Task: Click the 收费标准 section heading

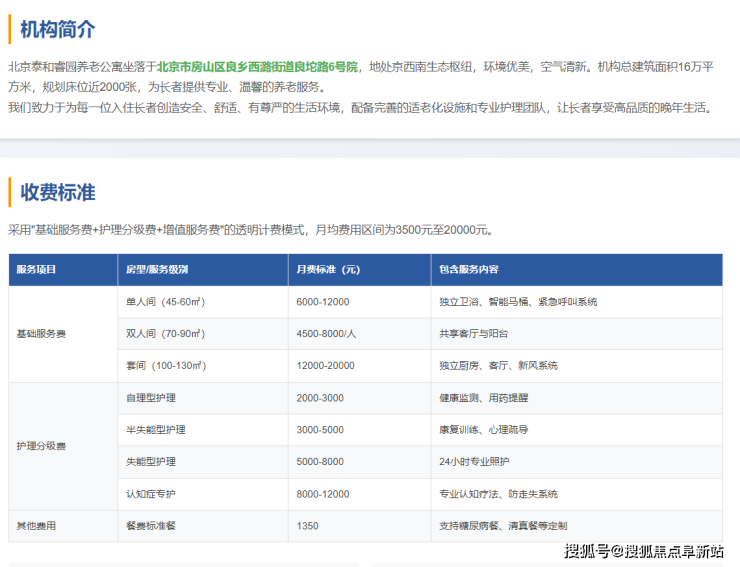Action: (58, 192)
